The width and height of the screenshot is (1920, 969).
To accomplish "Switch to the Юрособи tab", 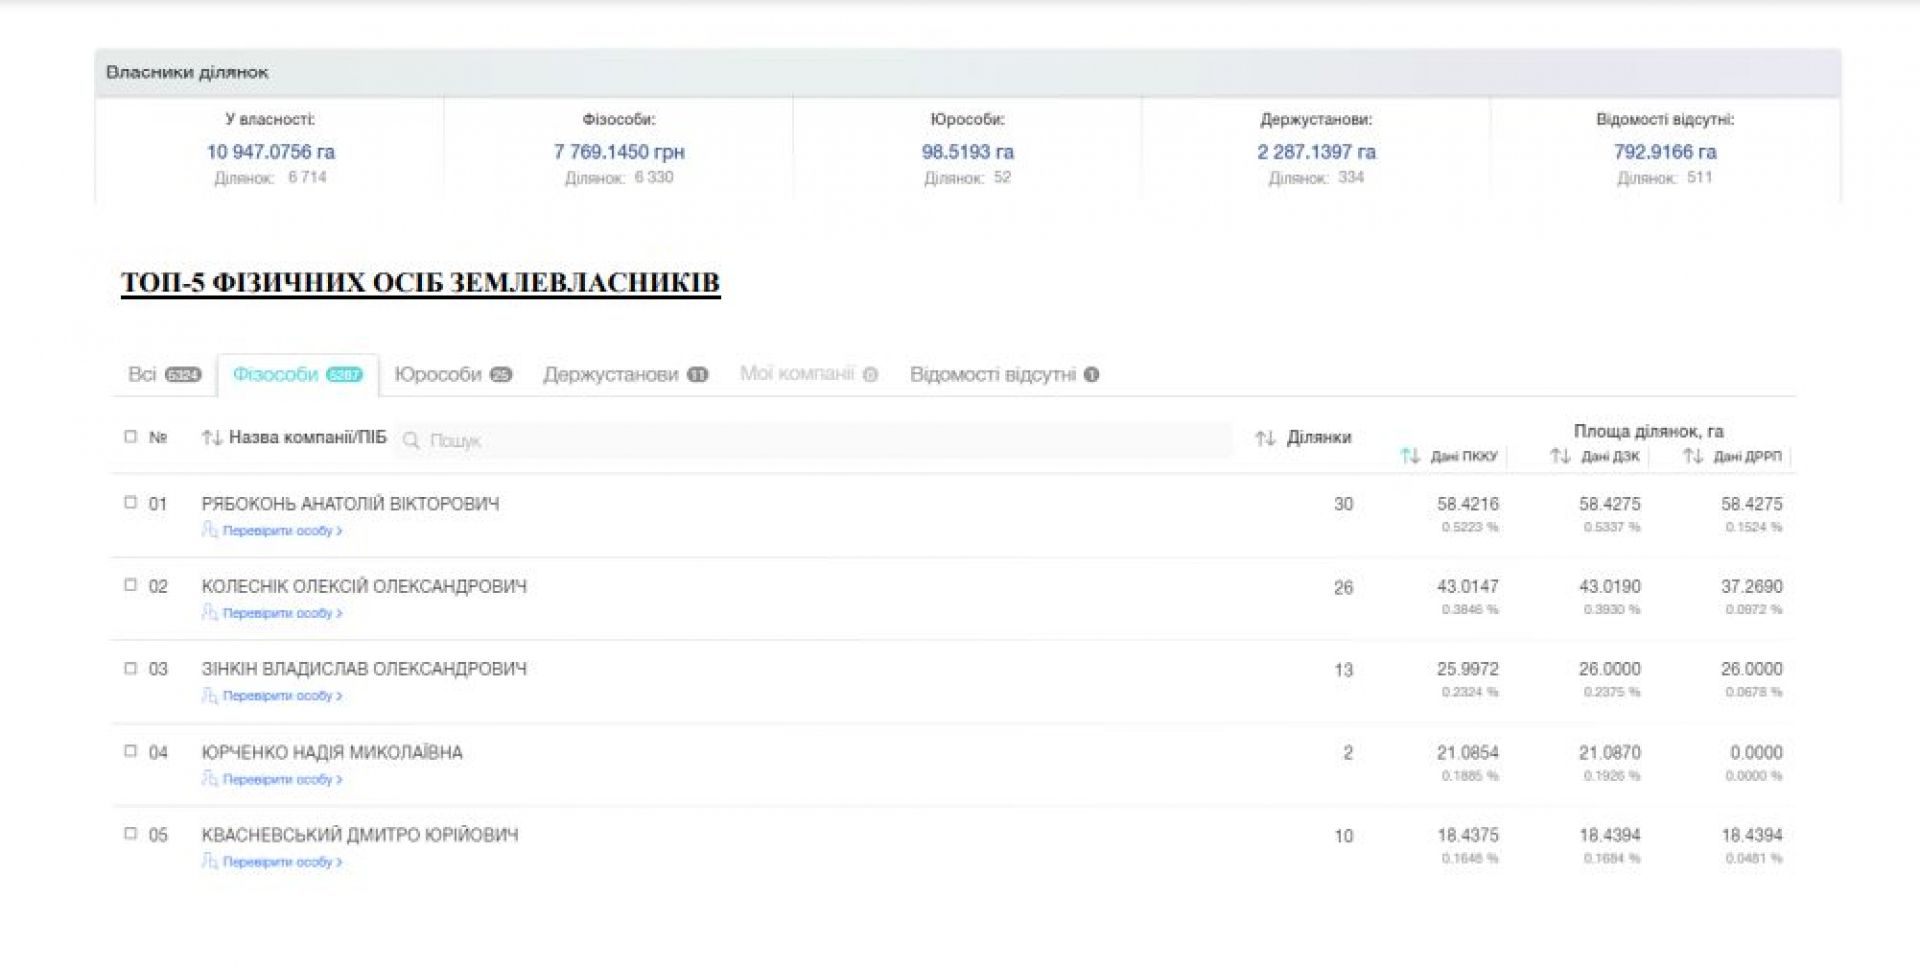I will (452, 375).
